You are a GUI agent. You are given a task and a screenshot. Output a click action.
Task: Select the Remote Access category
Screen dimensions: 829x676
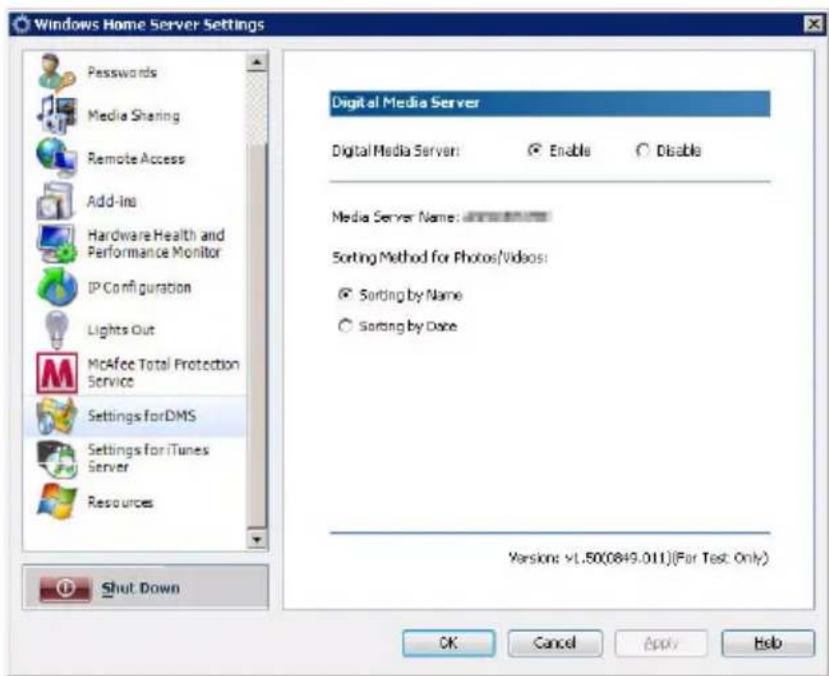coord(135,158)
